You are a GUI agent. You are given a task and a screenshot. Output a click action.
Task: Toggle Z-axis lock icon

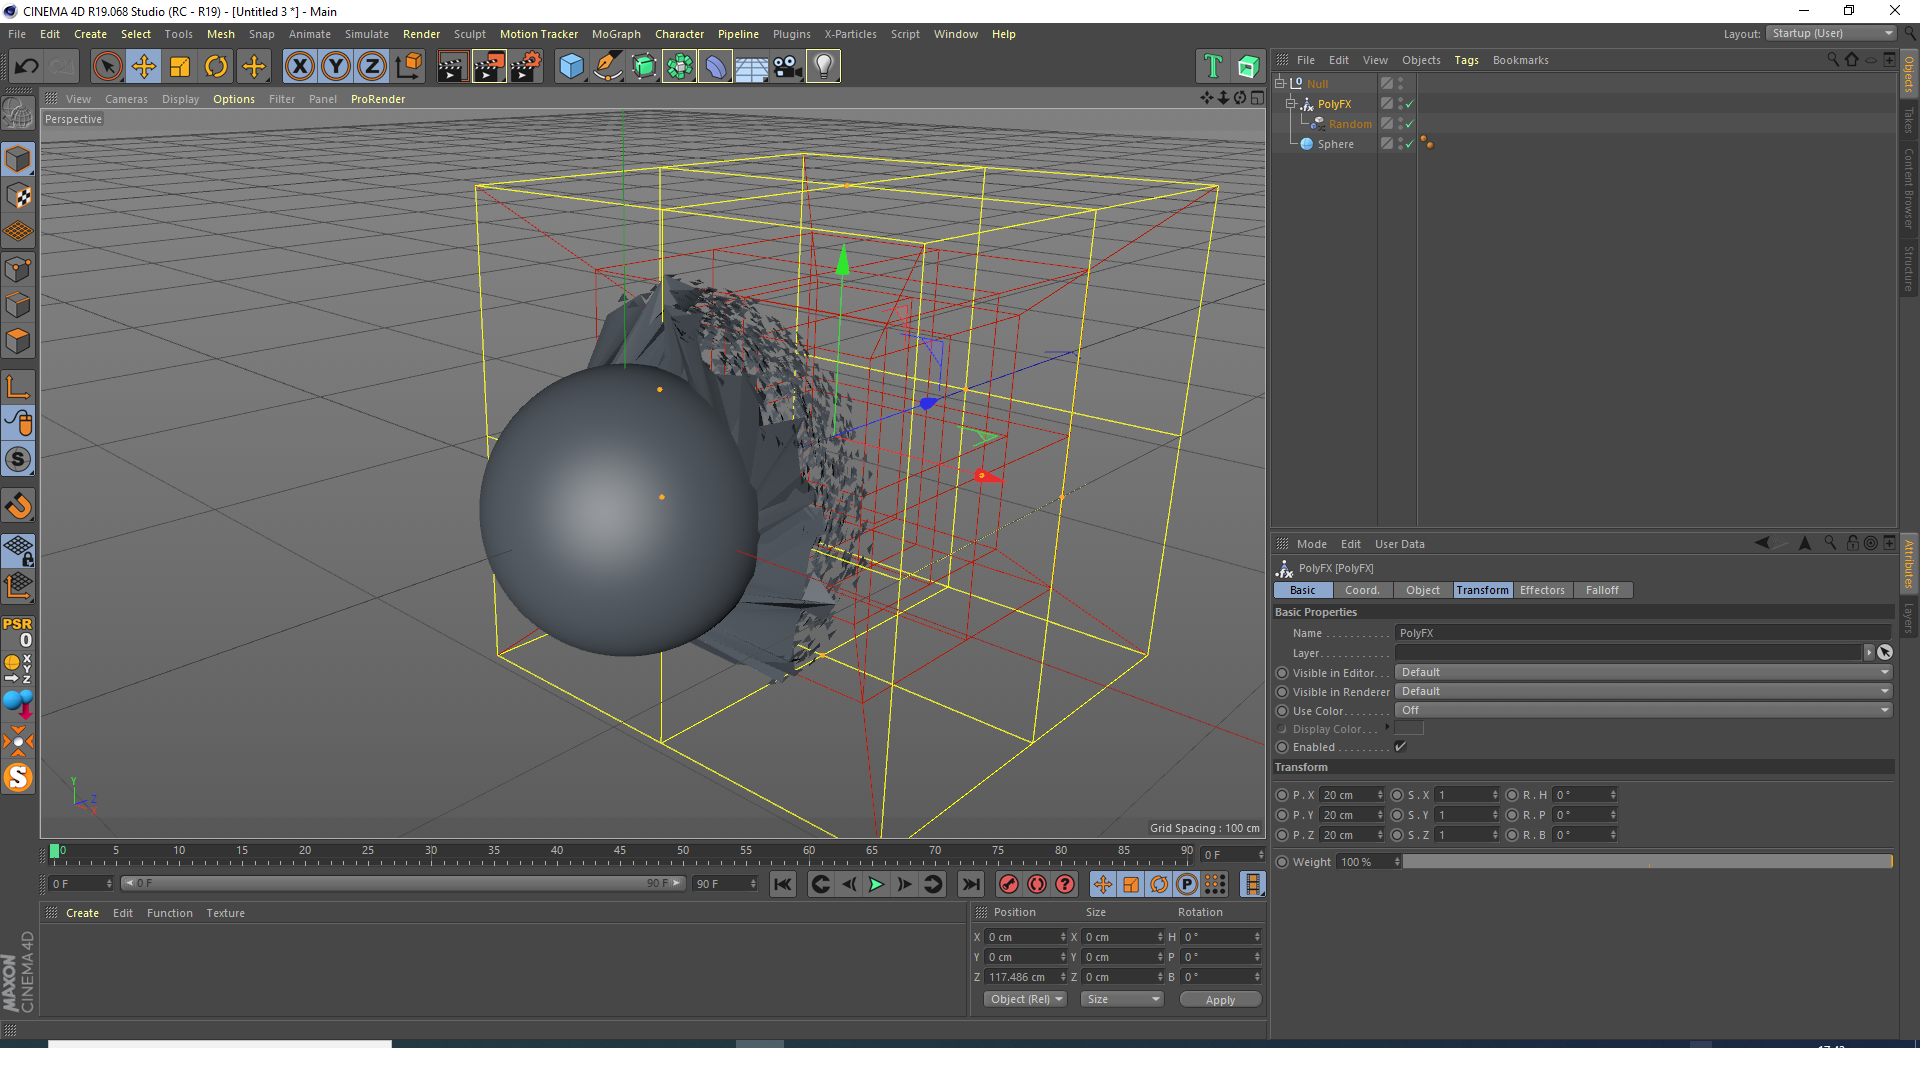(x=372, y=67)
